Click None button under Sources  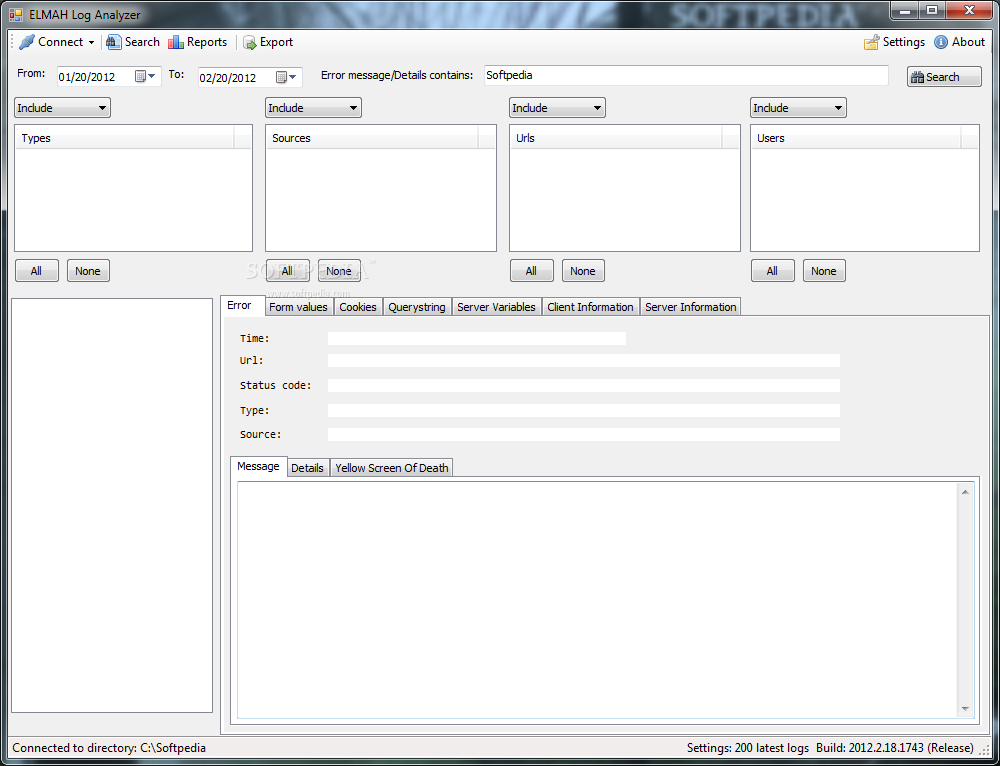339,270
